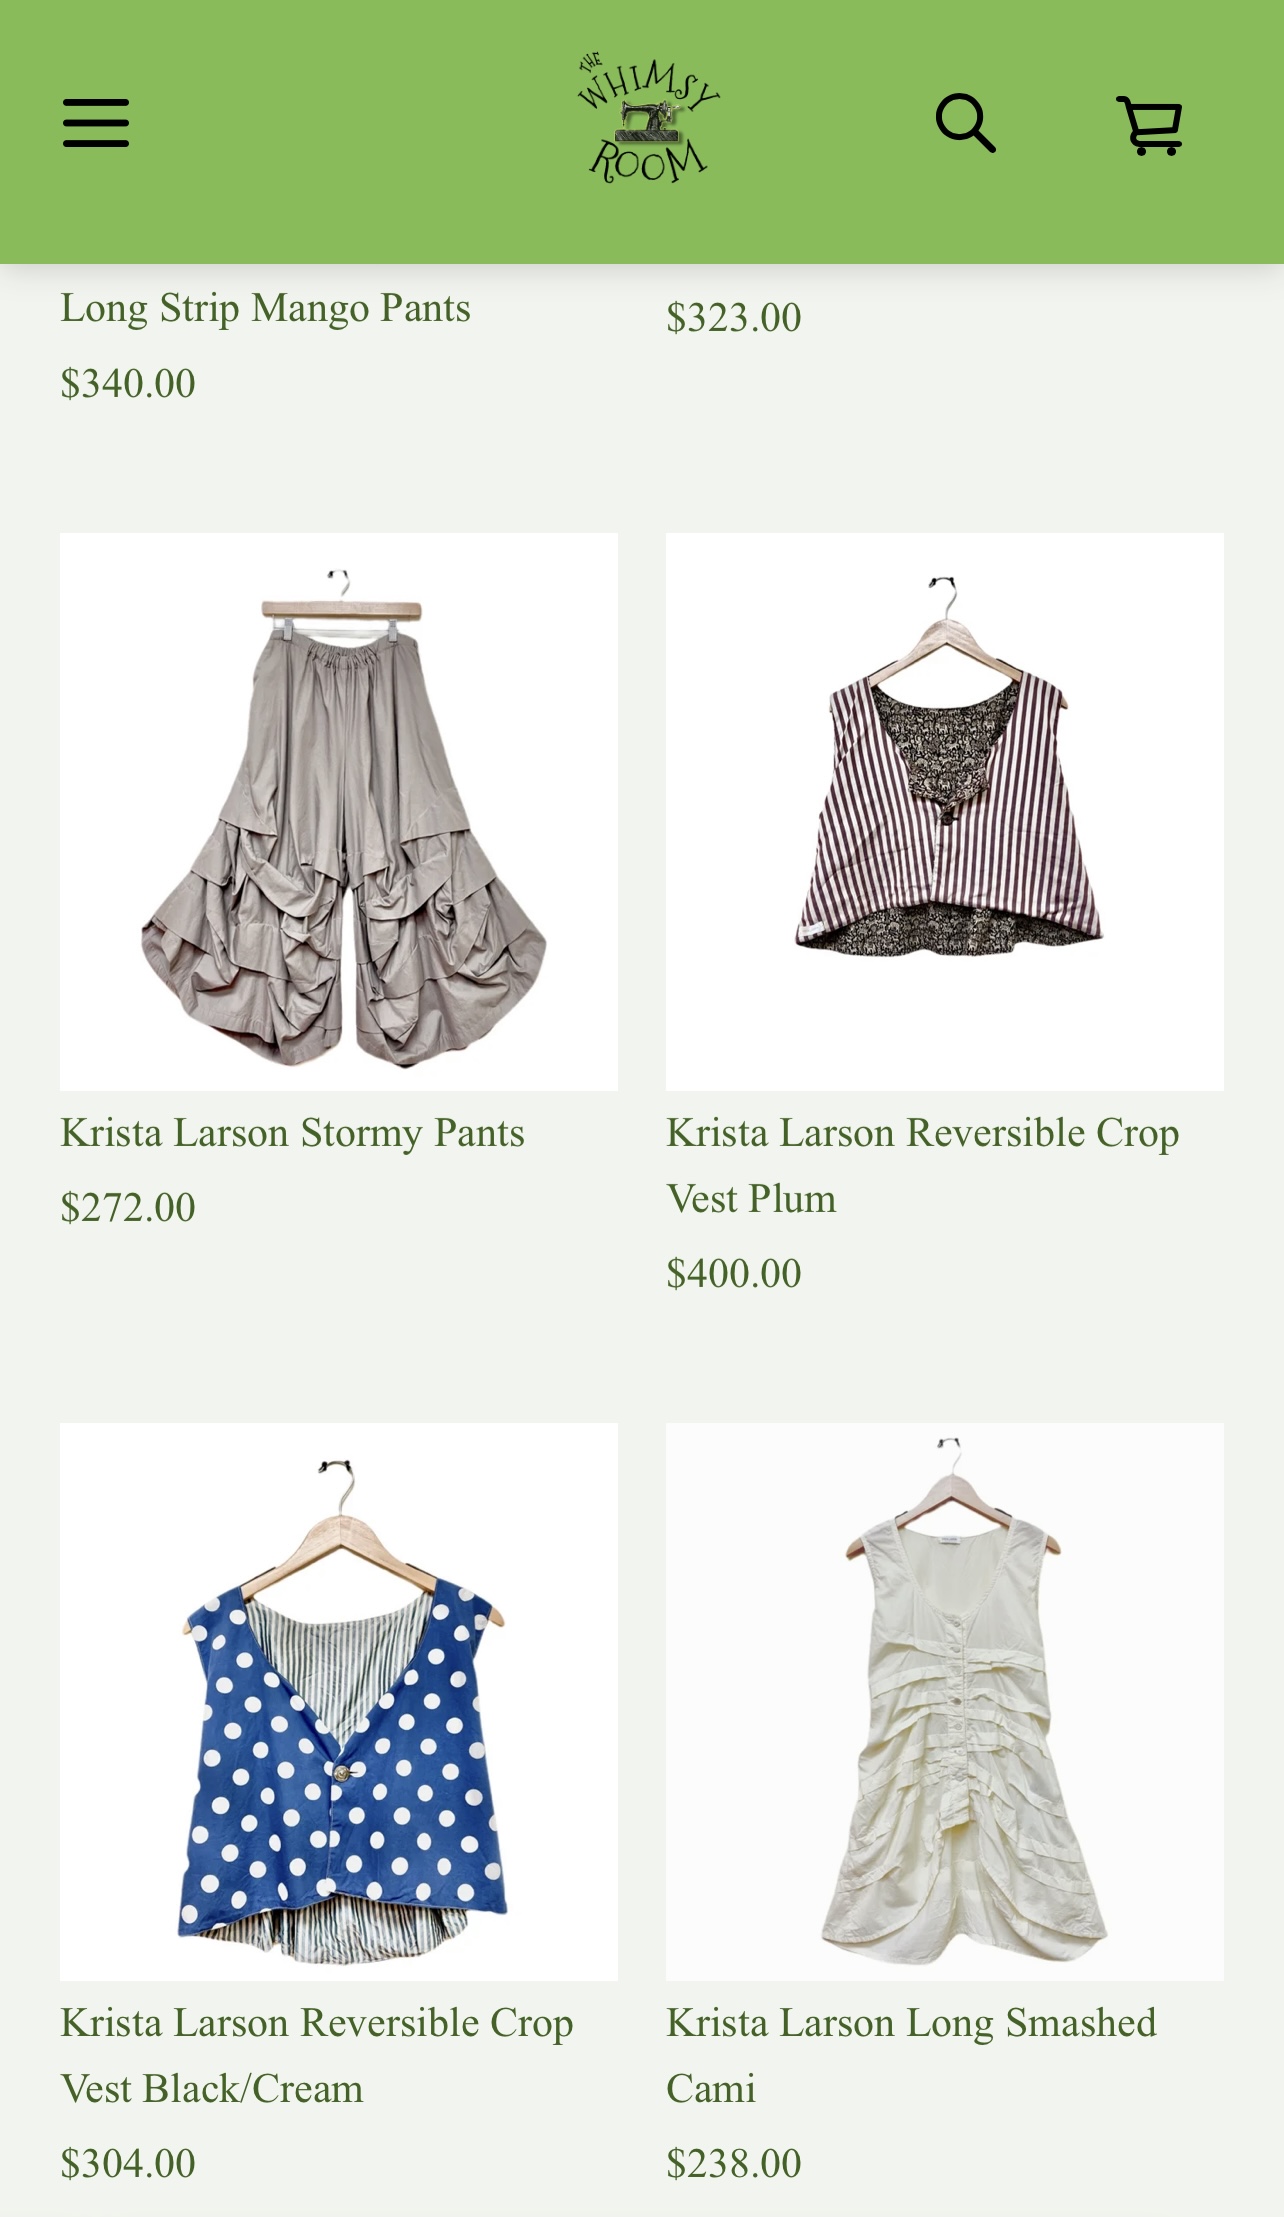The height and width of the screenshot is (2217, 1284).
Task: Open Krista Larson Stormy Pants link
Action: click(x=292, y=1133)
